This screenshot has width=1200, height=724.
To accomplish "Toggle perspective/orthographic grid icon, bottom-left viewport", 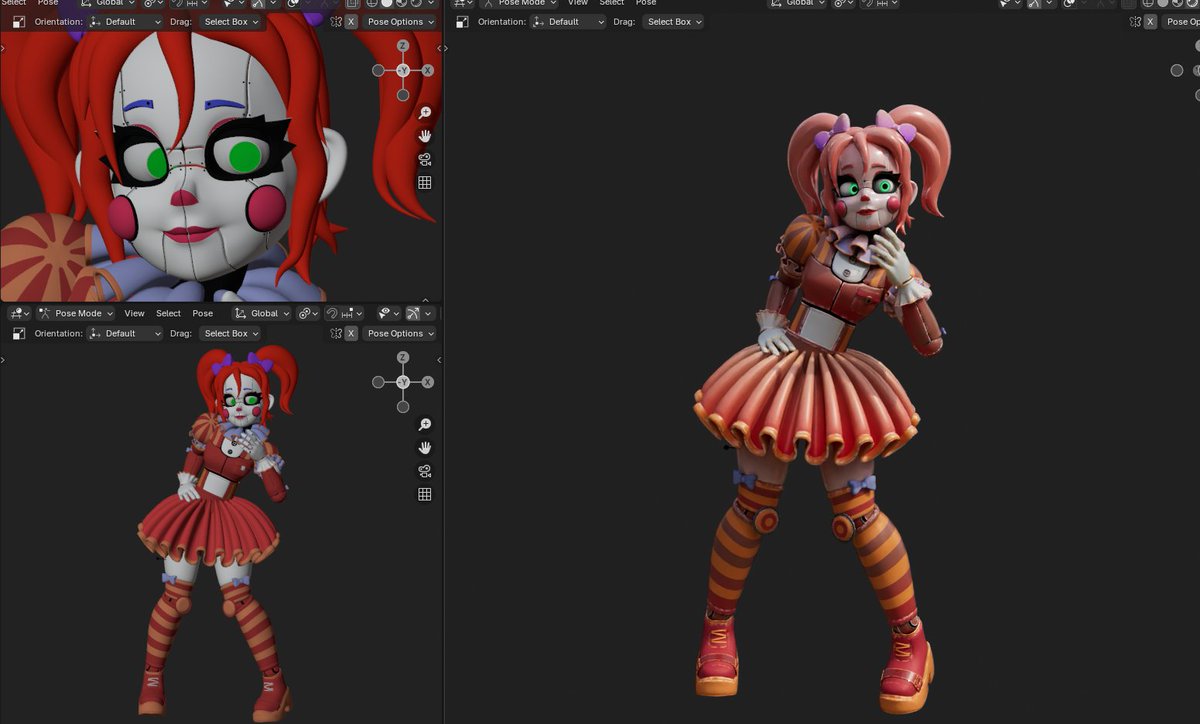I will point(425,494).
